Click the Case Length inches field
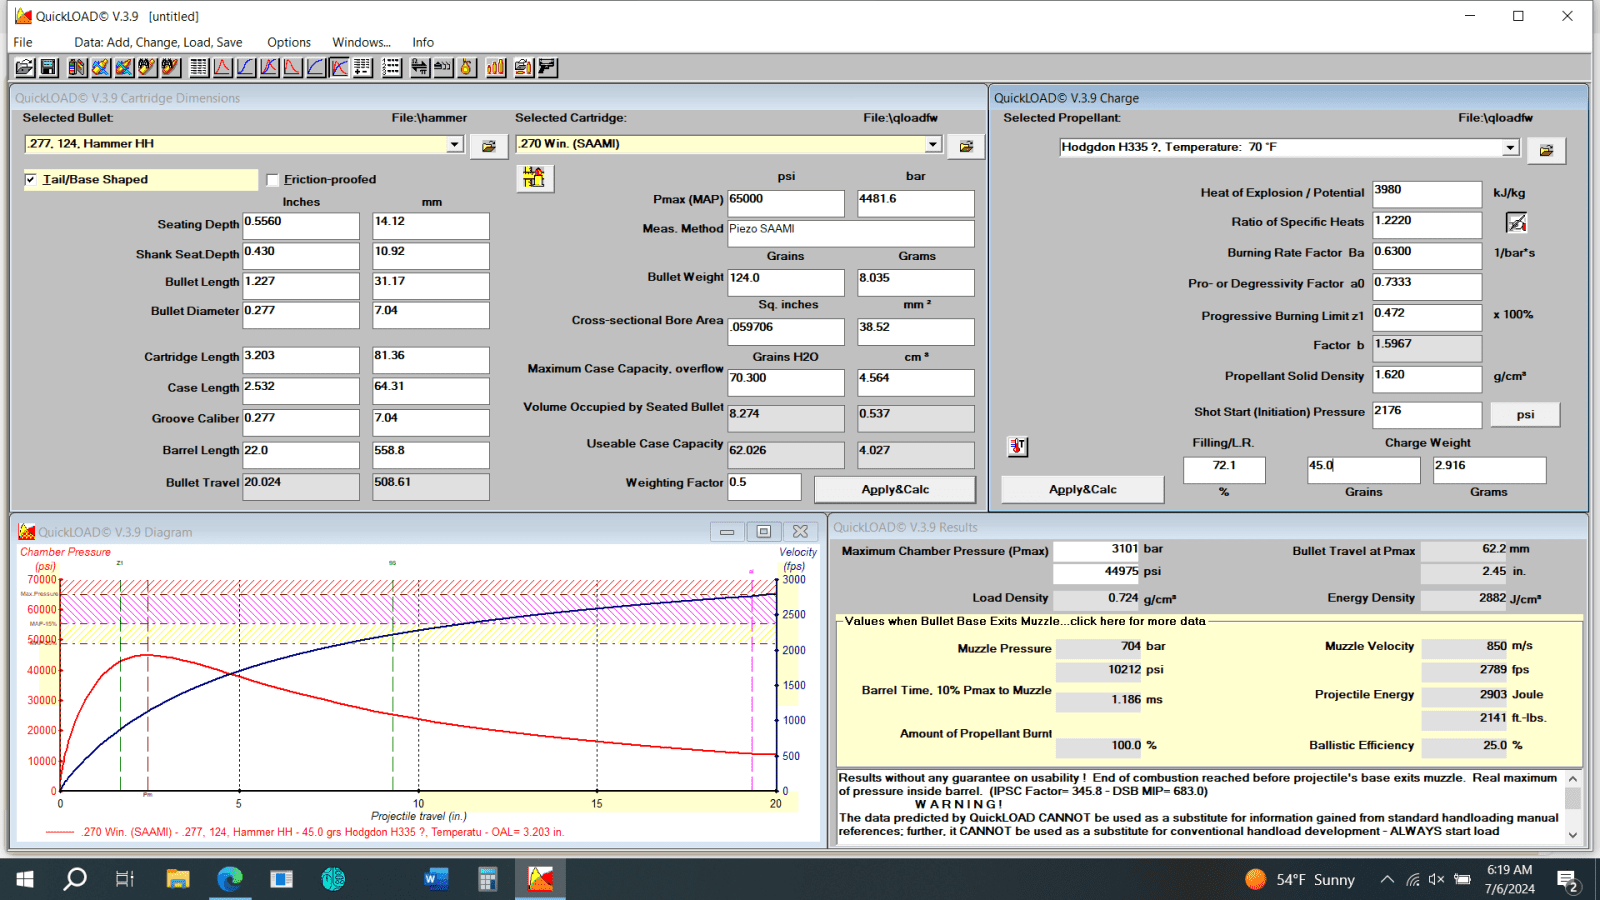This screenshot has width=1600, height=900. 300,390
